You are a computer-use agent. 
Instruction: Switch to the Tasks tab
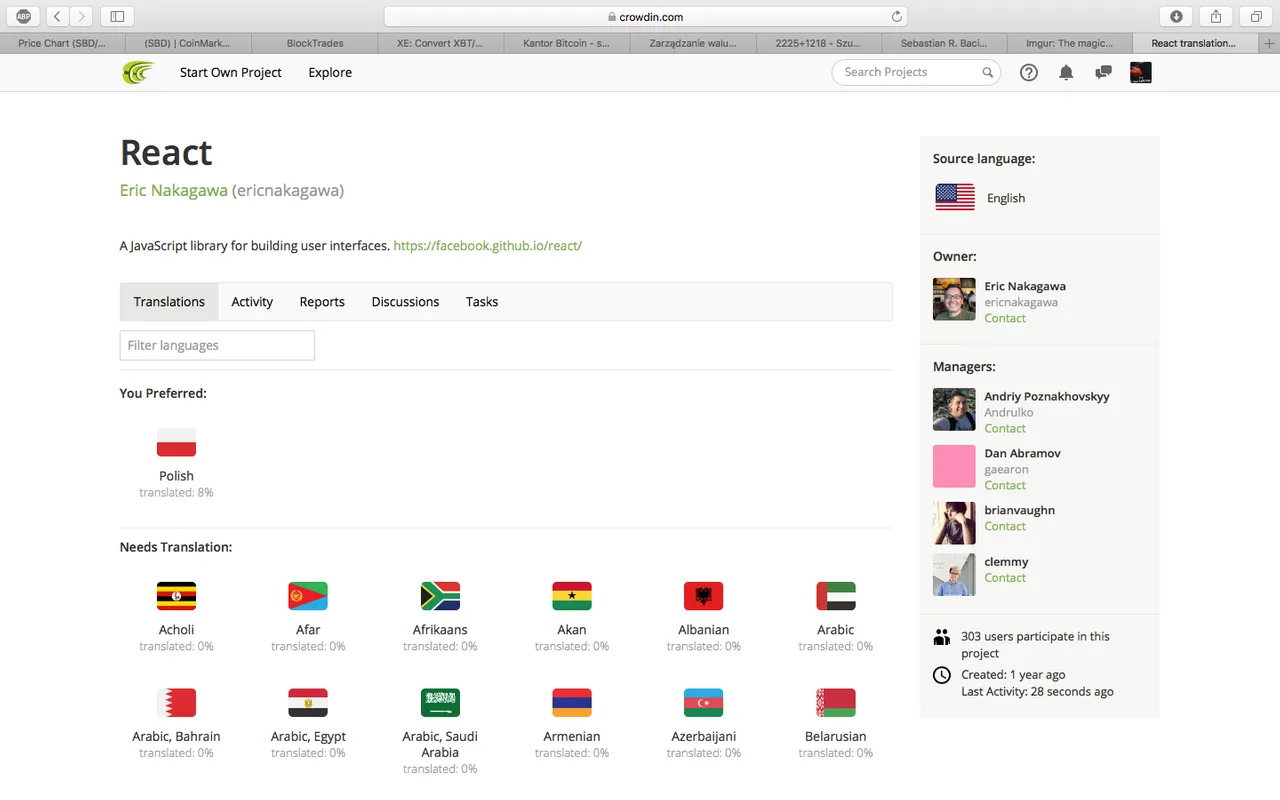482,301
